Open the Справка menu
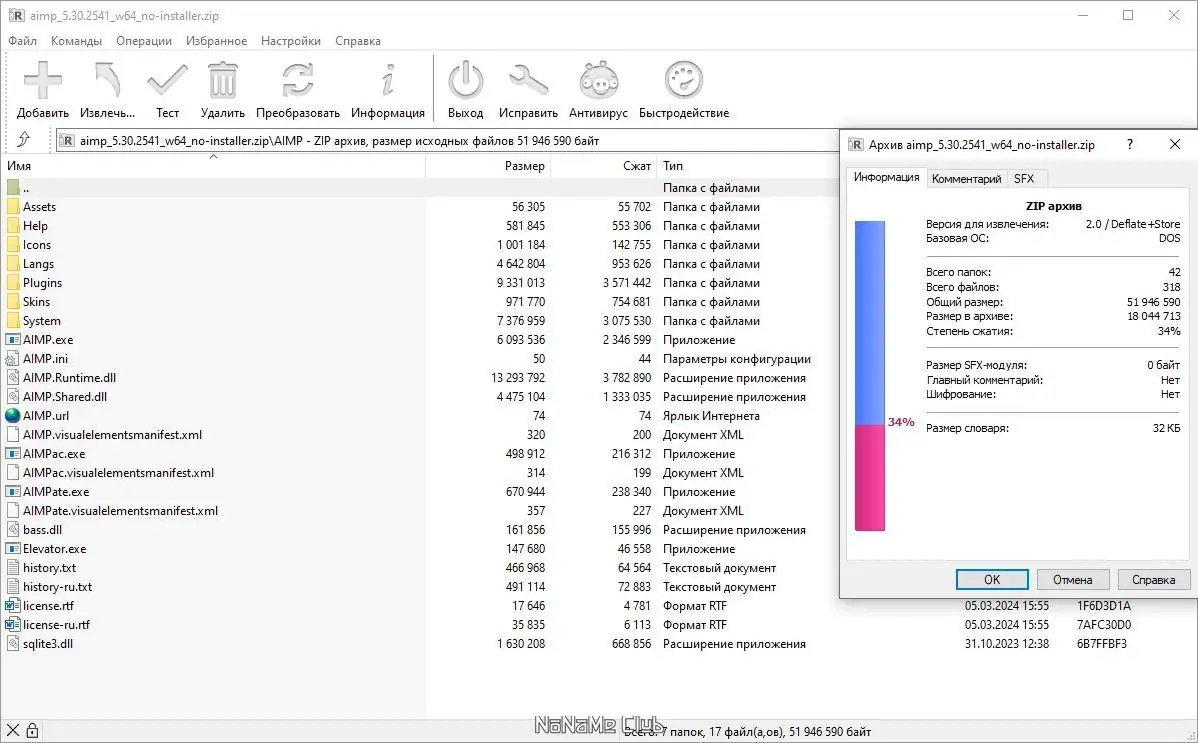 (x=358, y=41)
